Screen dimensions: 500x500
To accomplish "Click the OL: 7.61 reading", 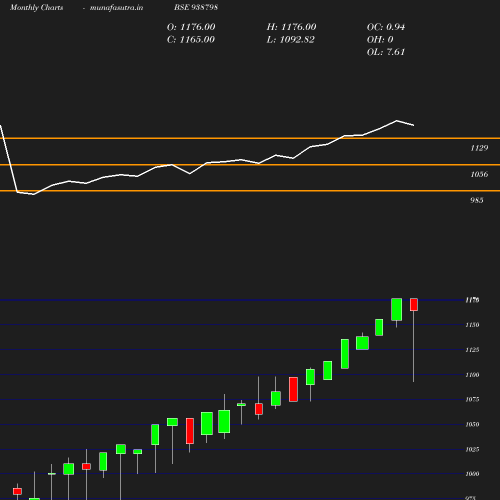I will click(x=386, y=52).
